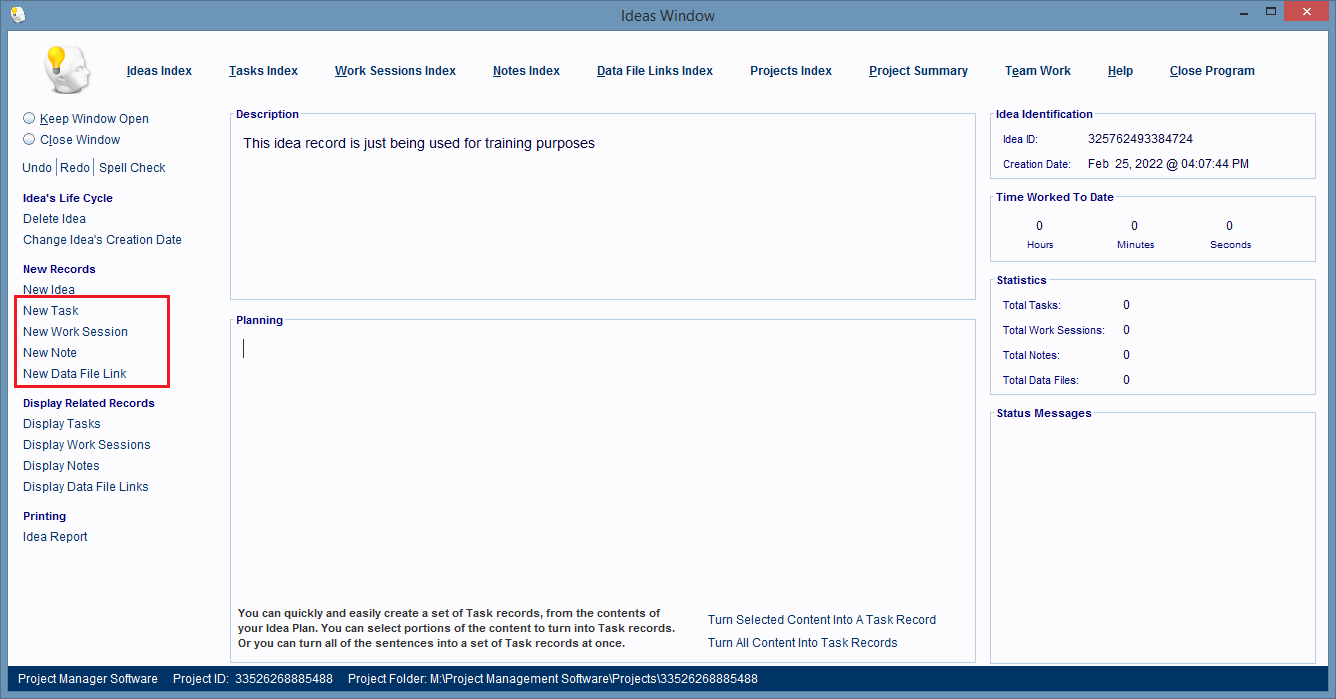Image resolution: width=1336 pixels, height=699 pixels.
Task: Click Turn Selected Content Into A Task Record
Action: coord(822,620)
